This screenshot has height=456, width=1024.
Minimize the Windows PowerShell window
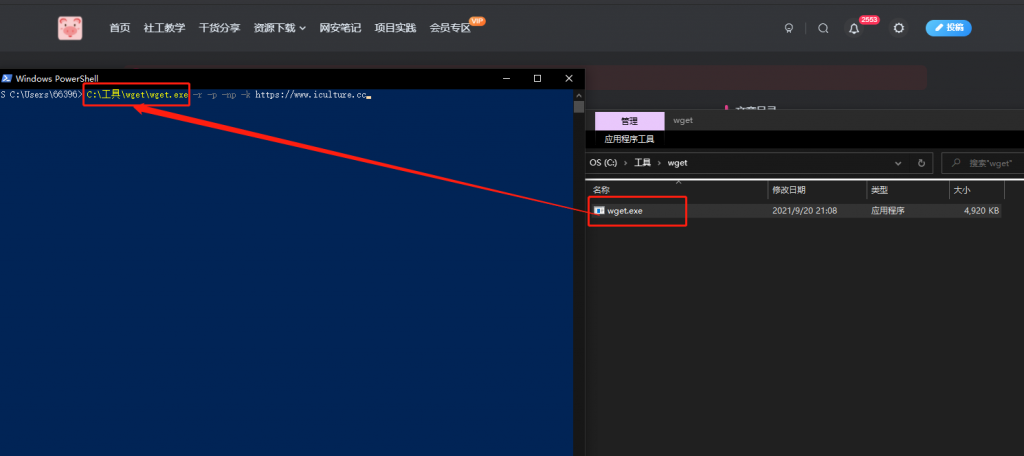[507, 78]
